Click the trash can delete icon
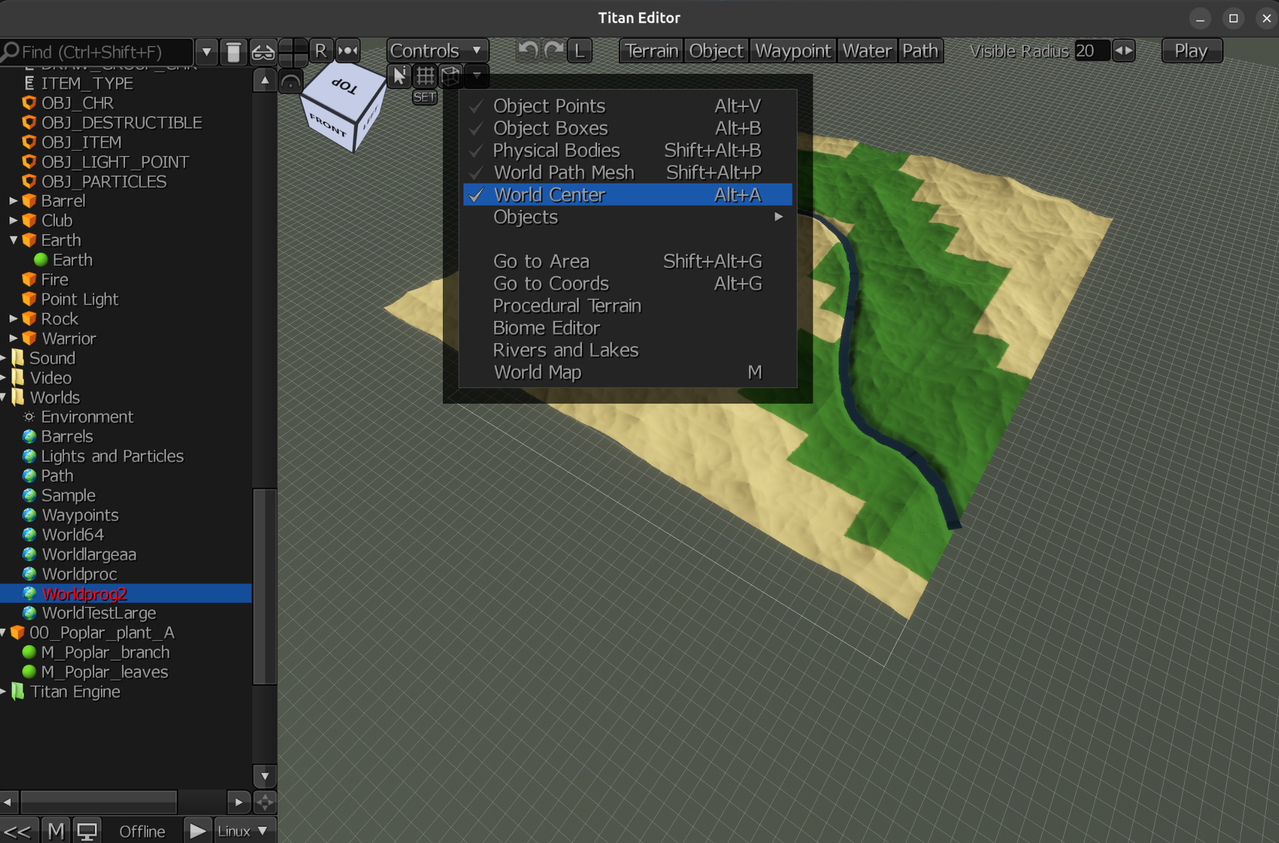Image resolution: width=1279 pixels, height=843 pixels. point(233,52)
